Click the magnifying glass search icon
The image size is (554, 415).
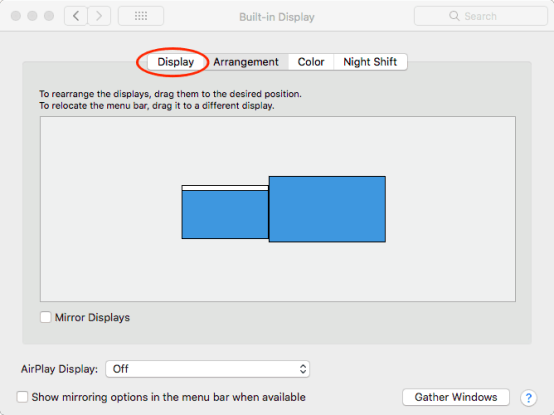pos(454,16)
